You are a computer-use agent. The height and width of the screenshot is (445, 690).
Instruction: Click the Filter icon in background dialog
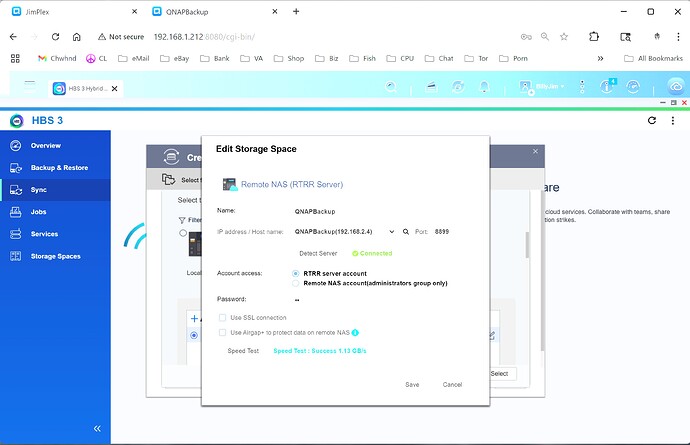click(x=182, y=220)
